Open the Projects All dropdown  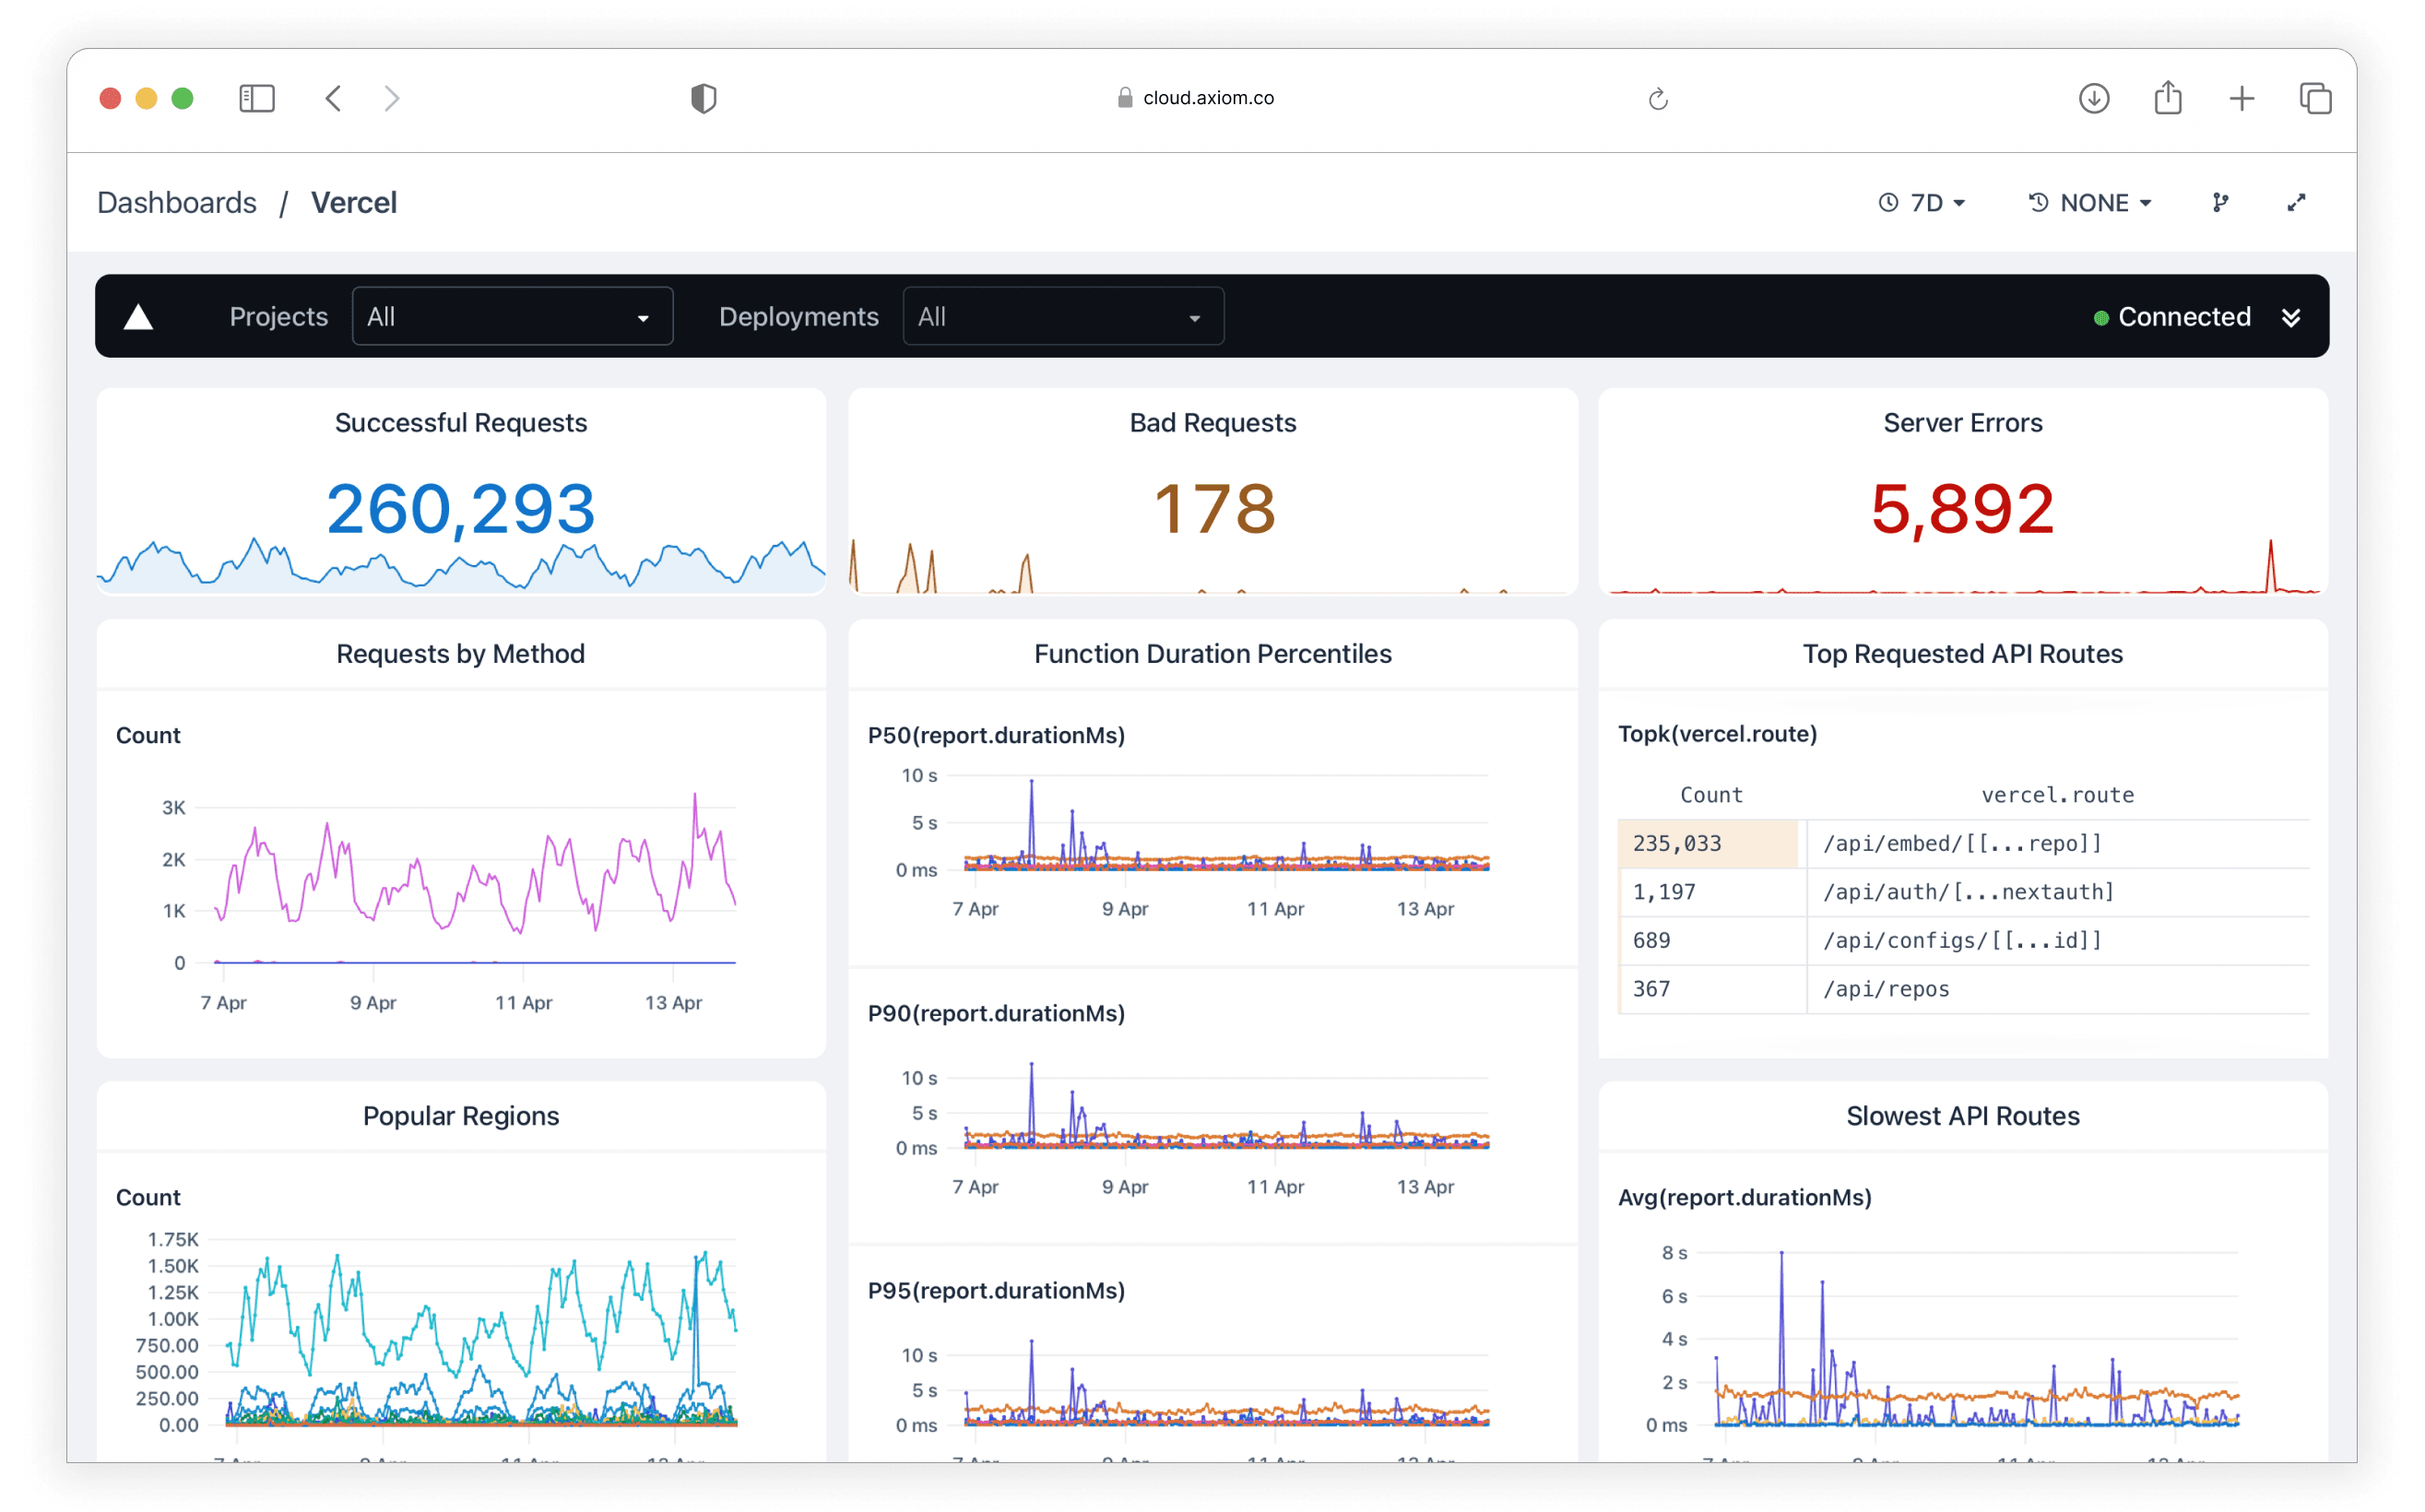tap(512, 316)
